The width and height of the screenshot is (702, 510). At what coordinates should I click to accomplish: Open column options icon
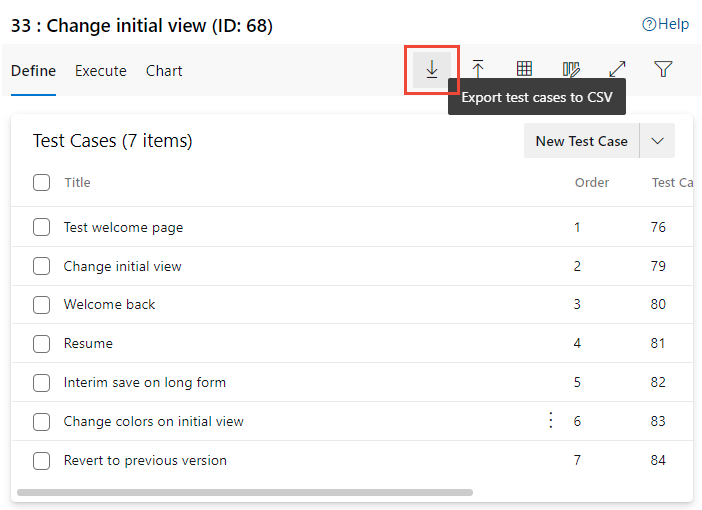571,69
